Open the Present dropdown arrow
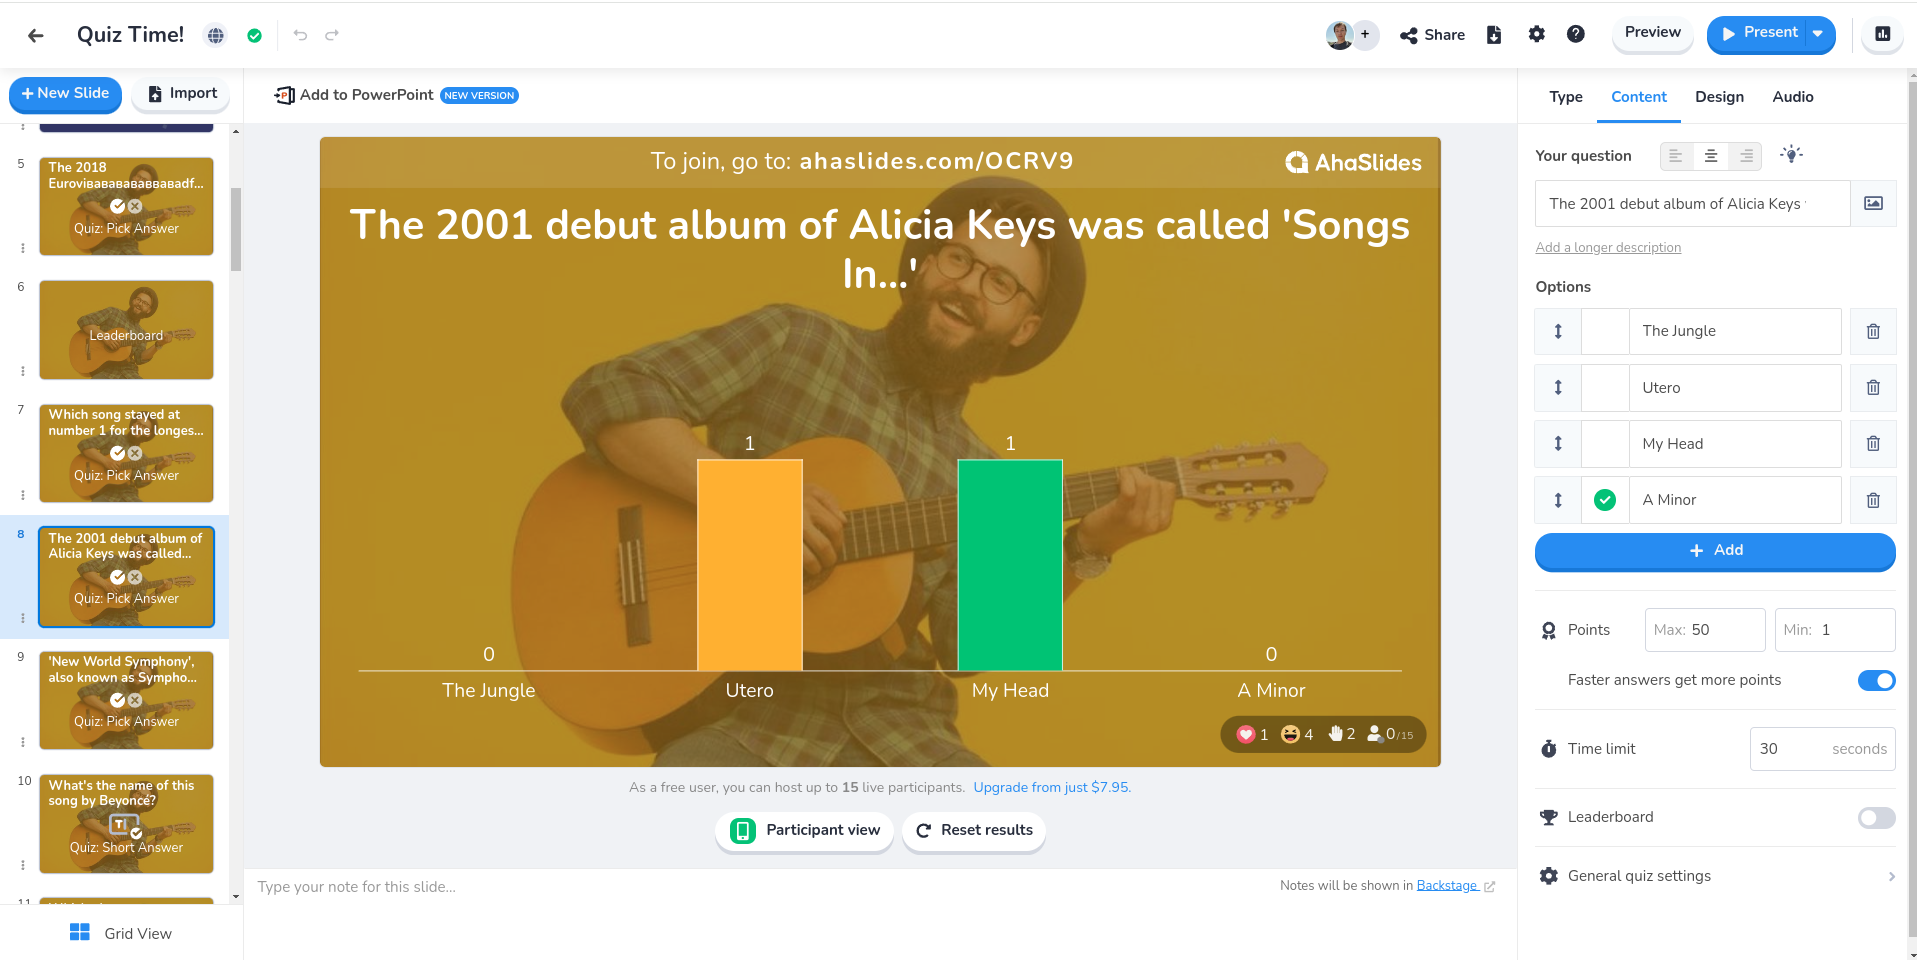Image resolution: width=1917 pixels, height=960 pixels. point(1818,34)
